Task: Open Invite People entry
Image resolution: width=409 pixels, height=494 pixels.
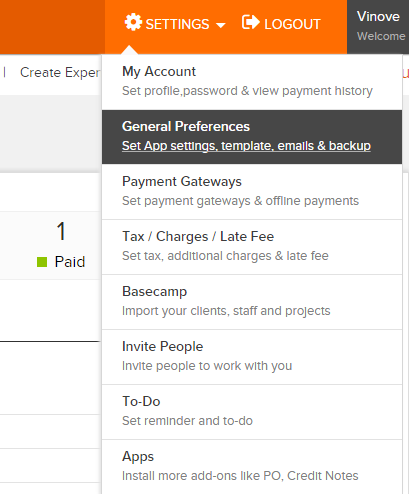Action: point(252,357)
